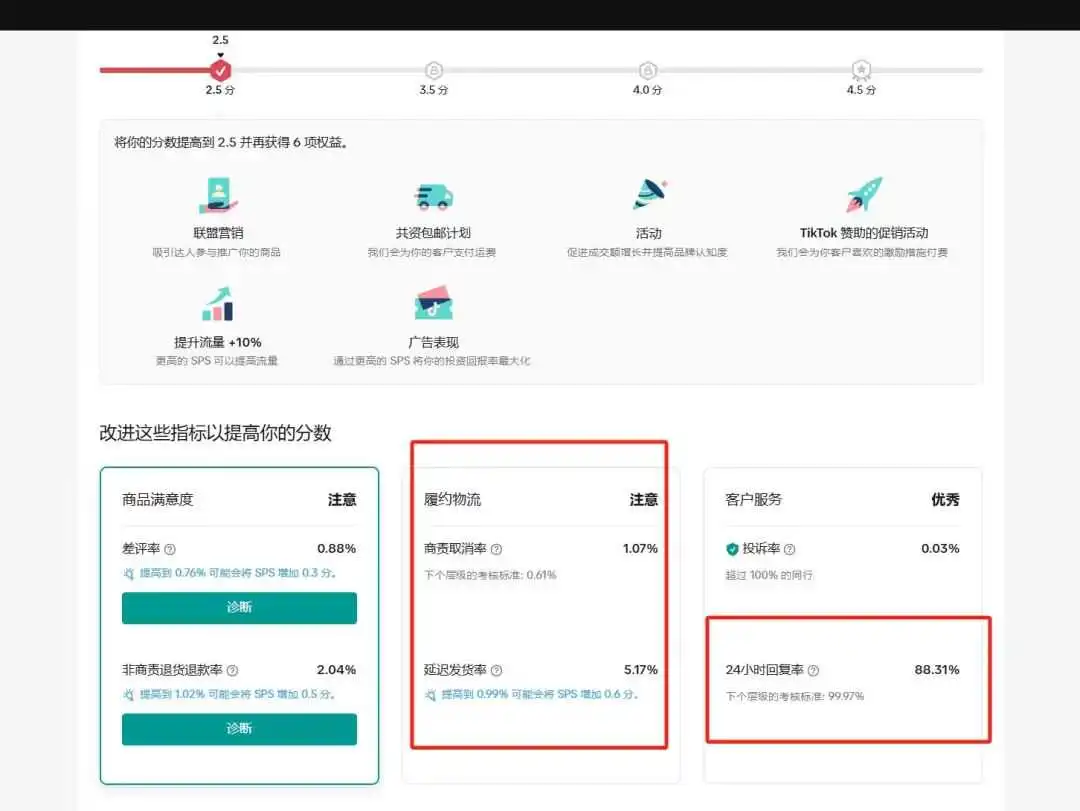Image resolution: width=1080 pixels, height=811 pixels.
Task: Click the 注意 status in 履约物流 card
Action: (x=644, y=500)
